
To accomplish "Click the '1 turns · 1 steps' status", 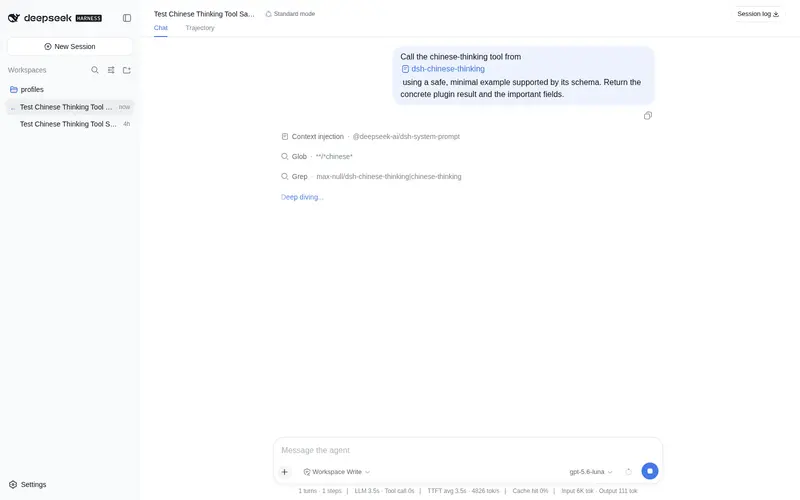I will 320,491.
